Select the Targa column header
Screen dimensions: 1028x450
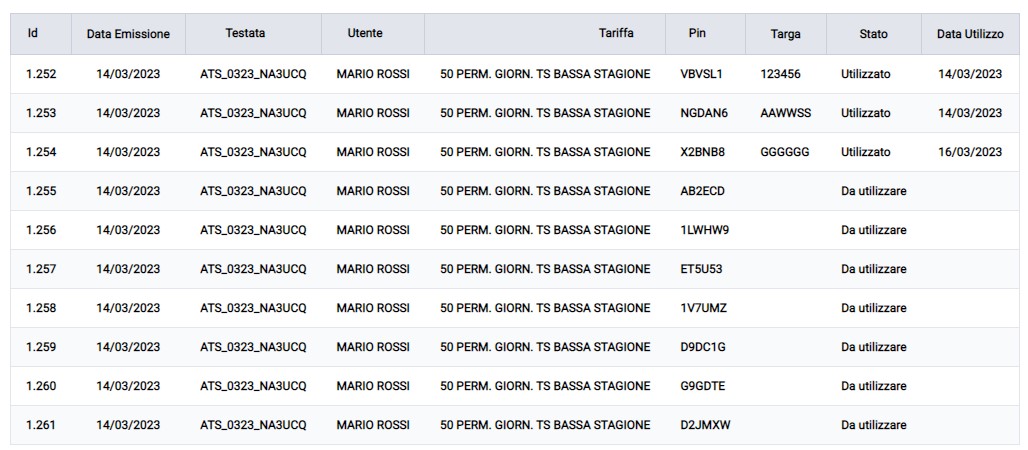pyautogui.click(x=786, y=34)
